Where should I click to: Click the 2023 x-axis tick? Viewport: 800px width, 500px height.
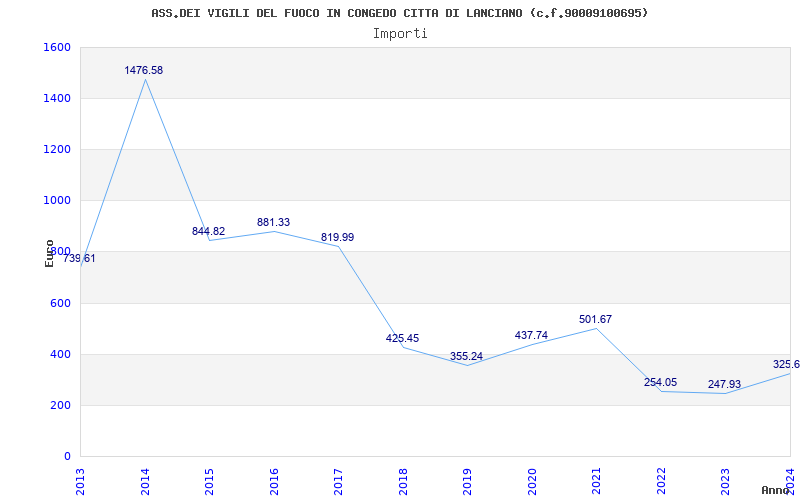[726, 481]
